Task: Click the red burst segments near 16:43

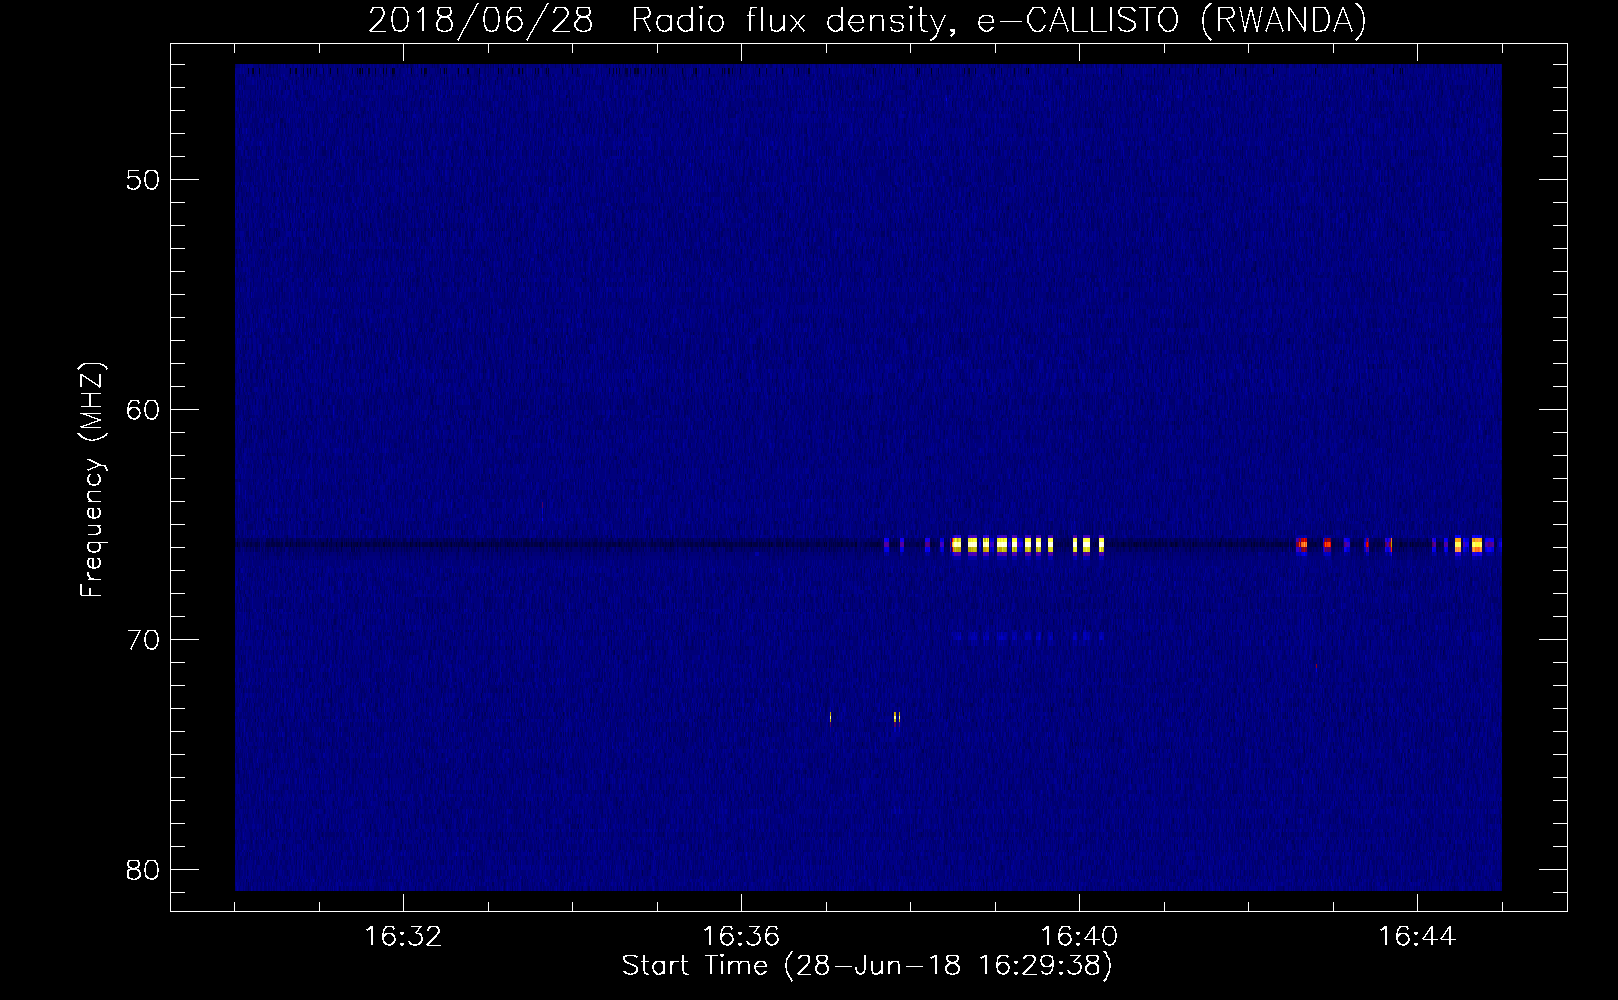Action: [1344, 545]
